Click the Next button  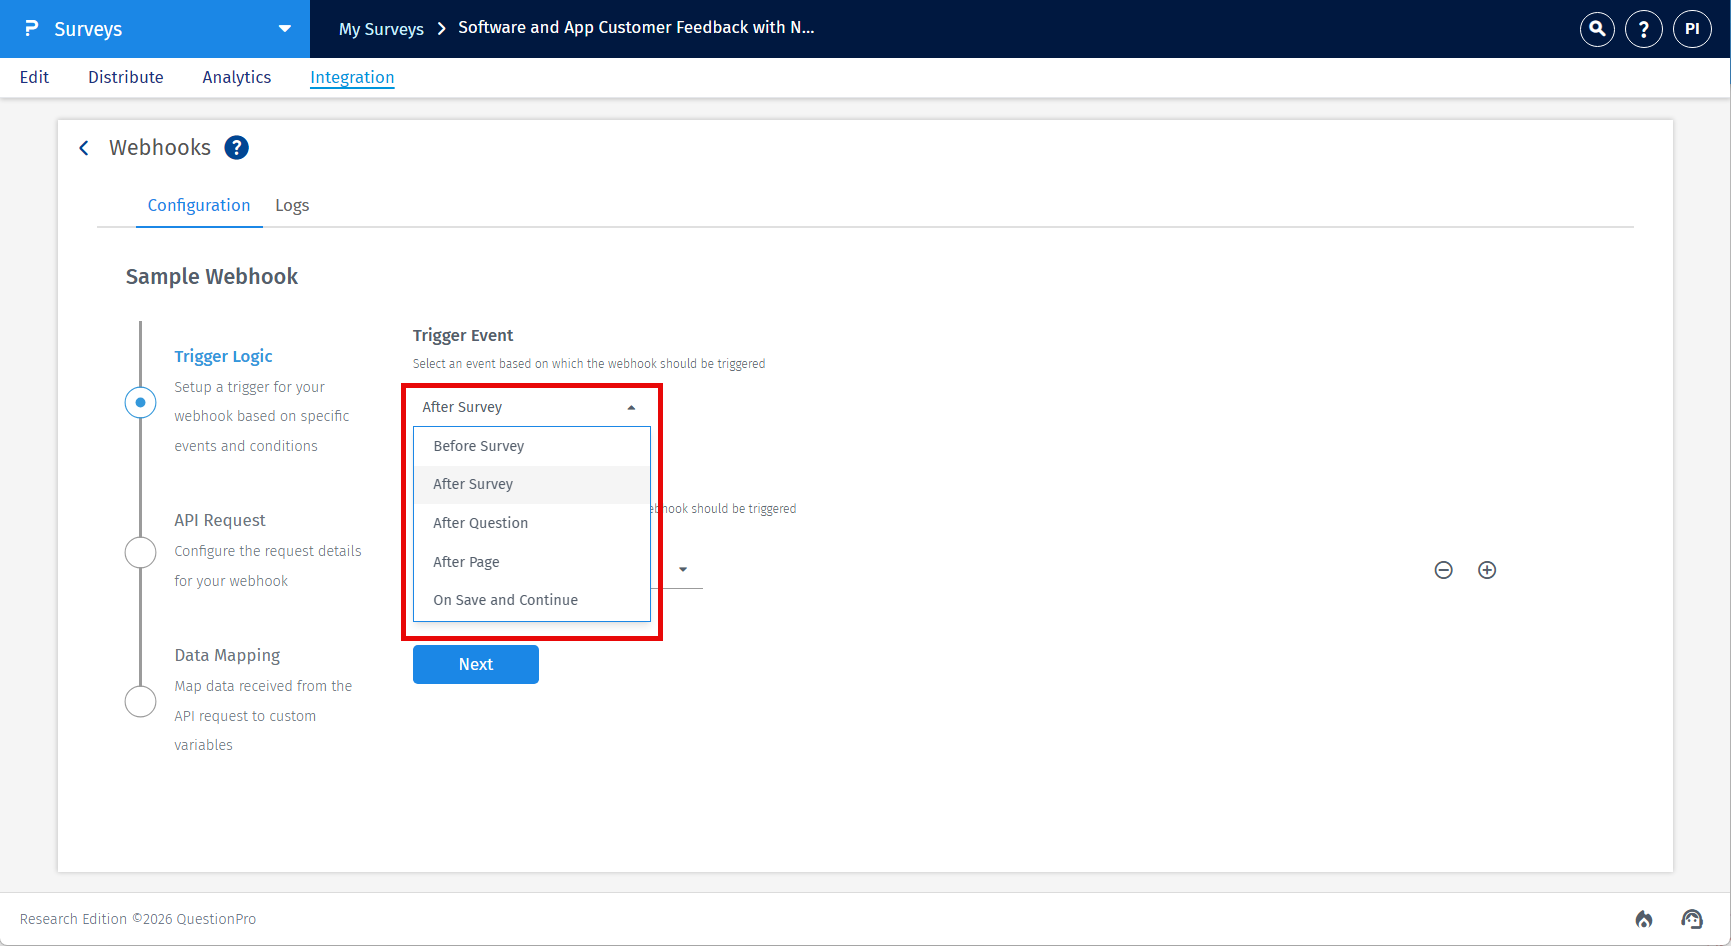[x=476, y=664]
